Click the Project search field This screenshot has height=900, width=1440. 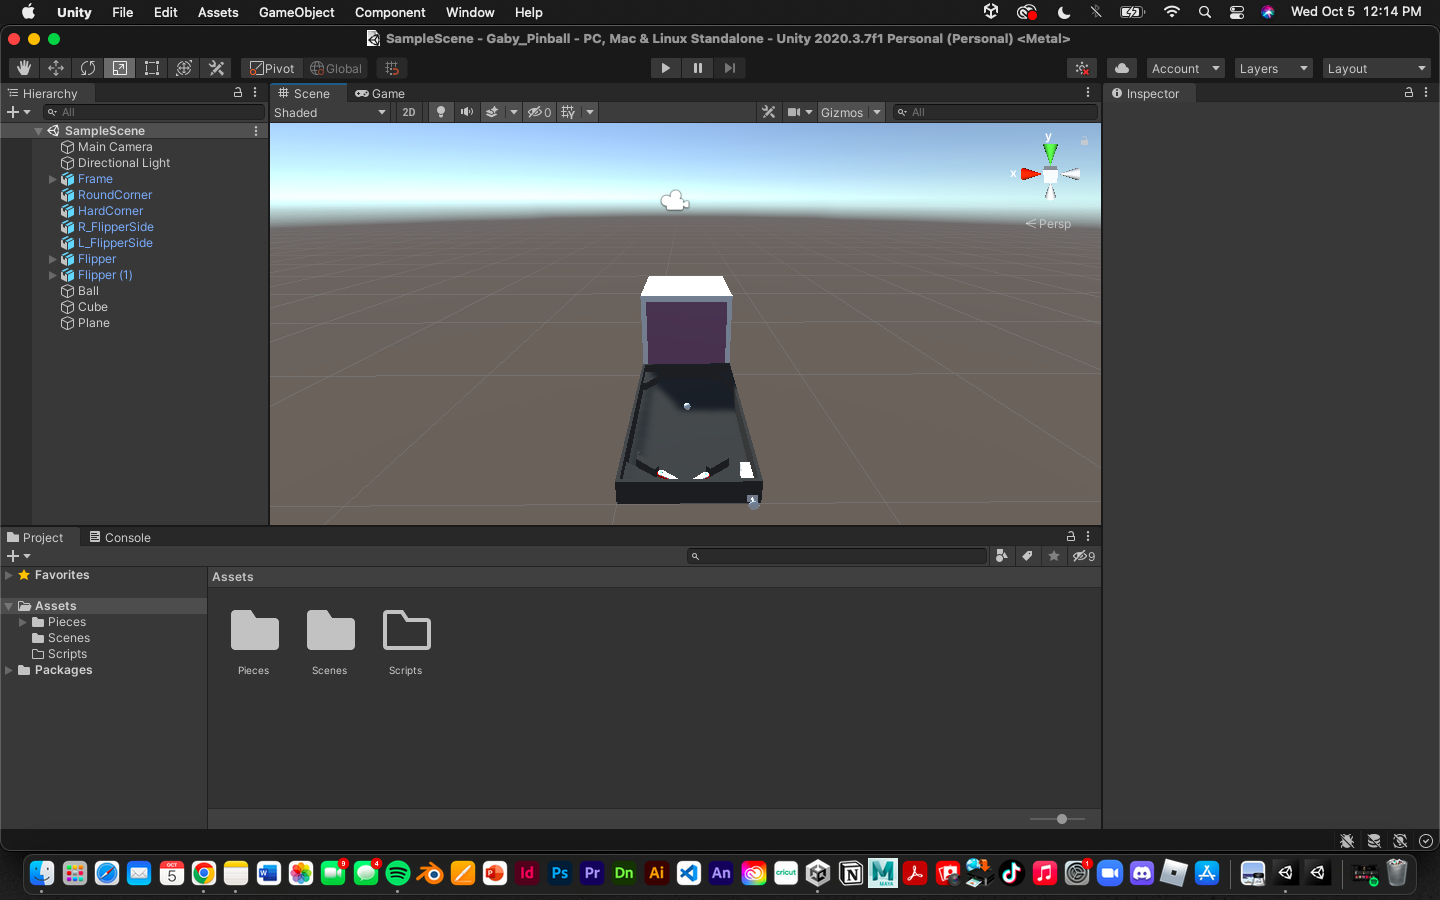pos(838,556)
